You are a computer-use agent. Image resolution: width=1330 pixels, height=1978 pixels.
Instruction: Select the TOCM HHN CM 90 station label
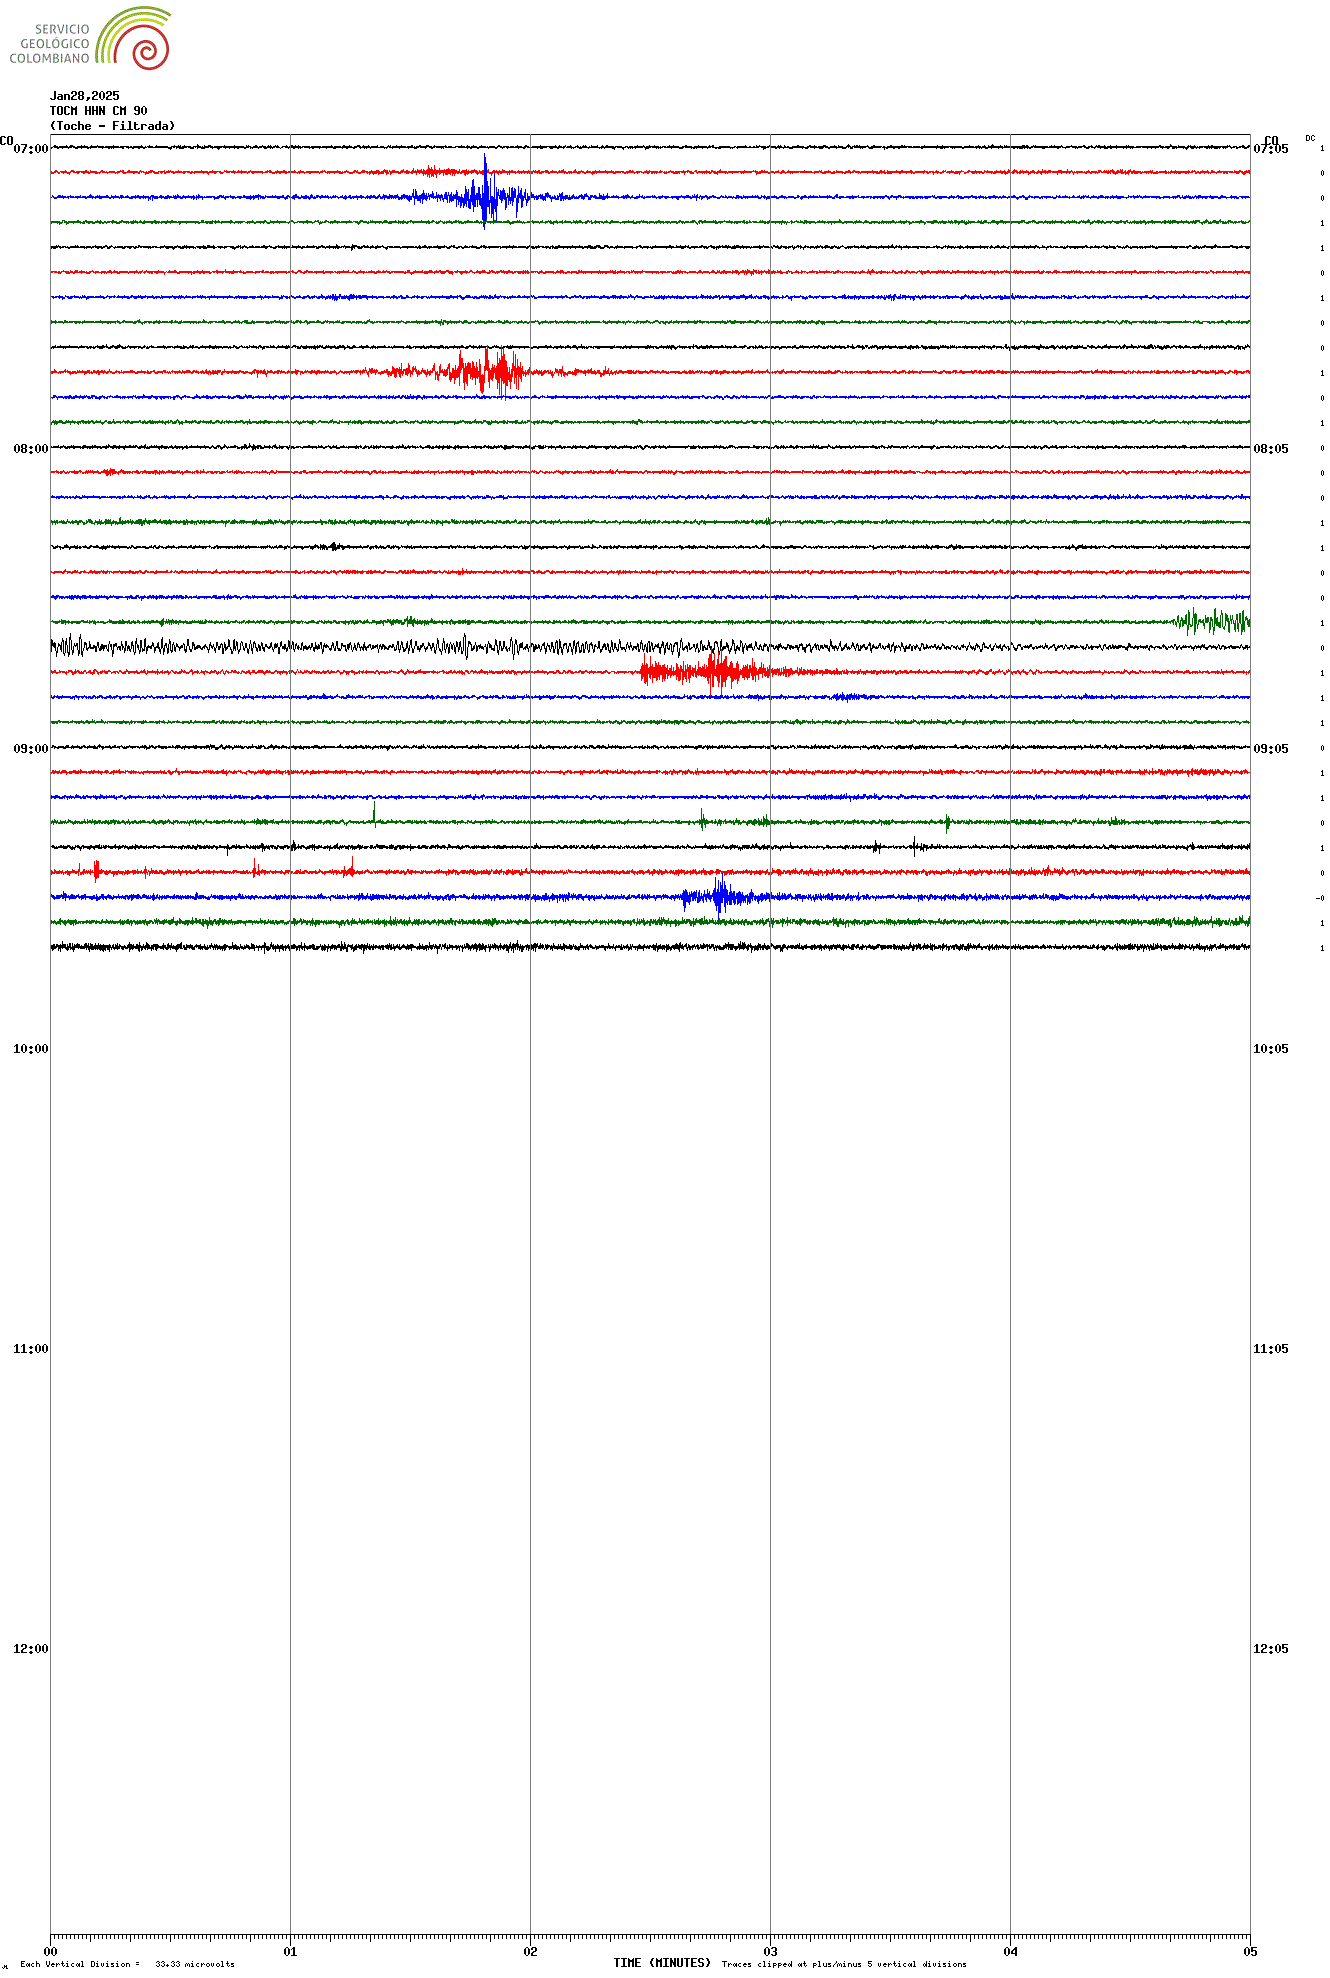coord(99,111)
